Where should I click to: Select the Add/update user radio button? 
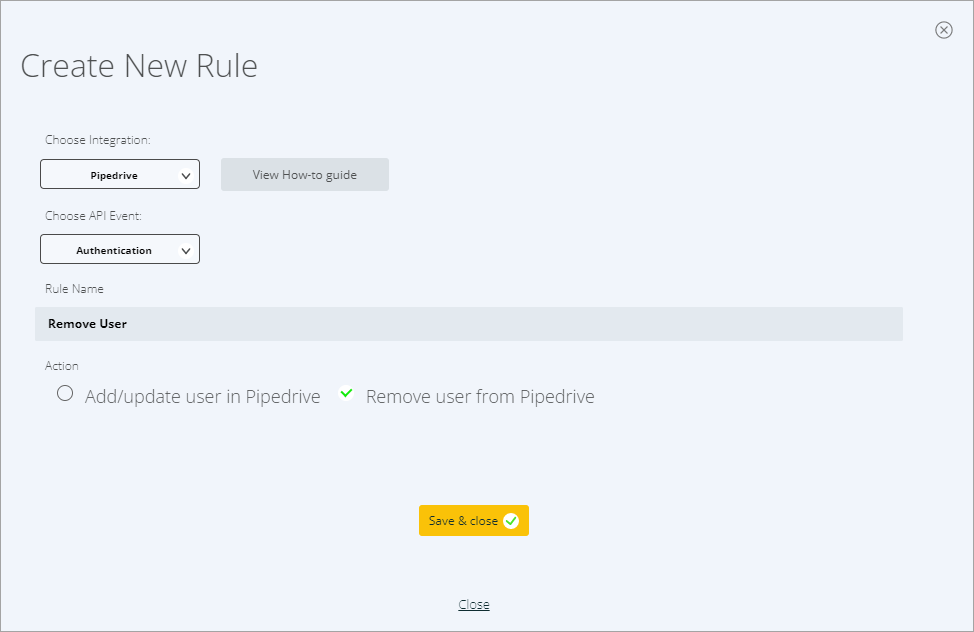65,393
